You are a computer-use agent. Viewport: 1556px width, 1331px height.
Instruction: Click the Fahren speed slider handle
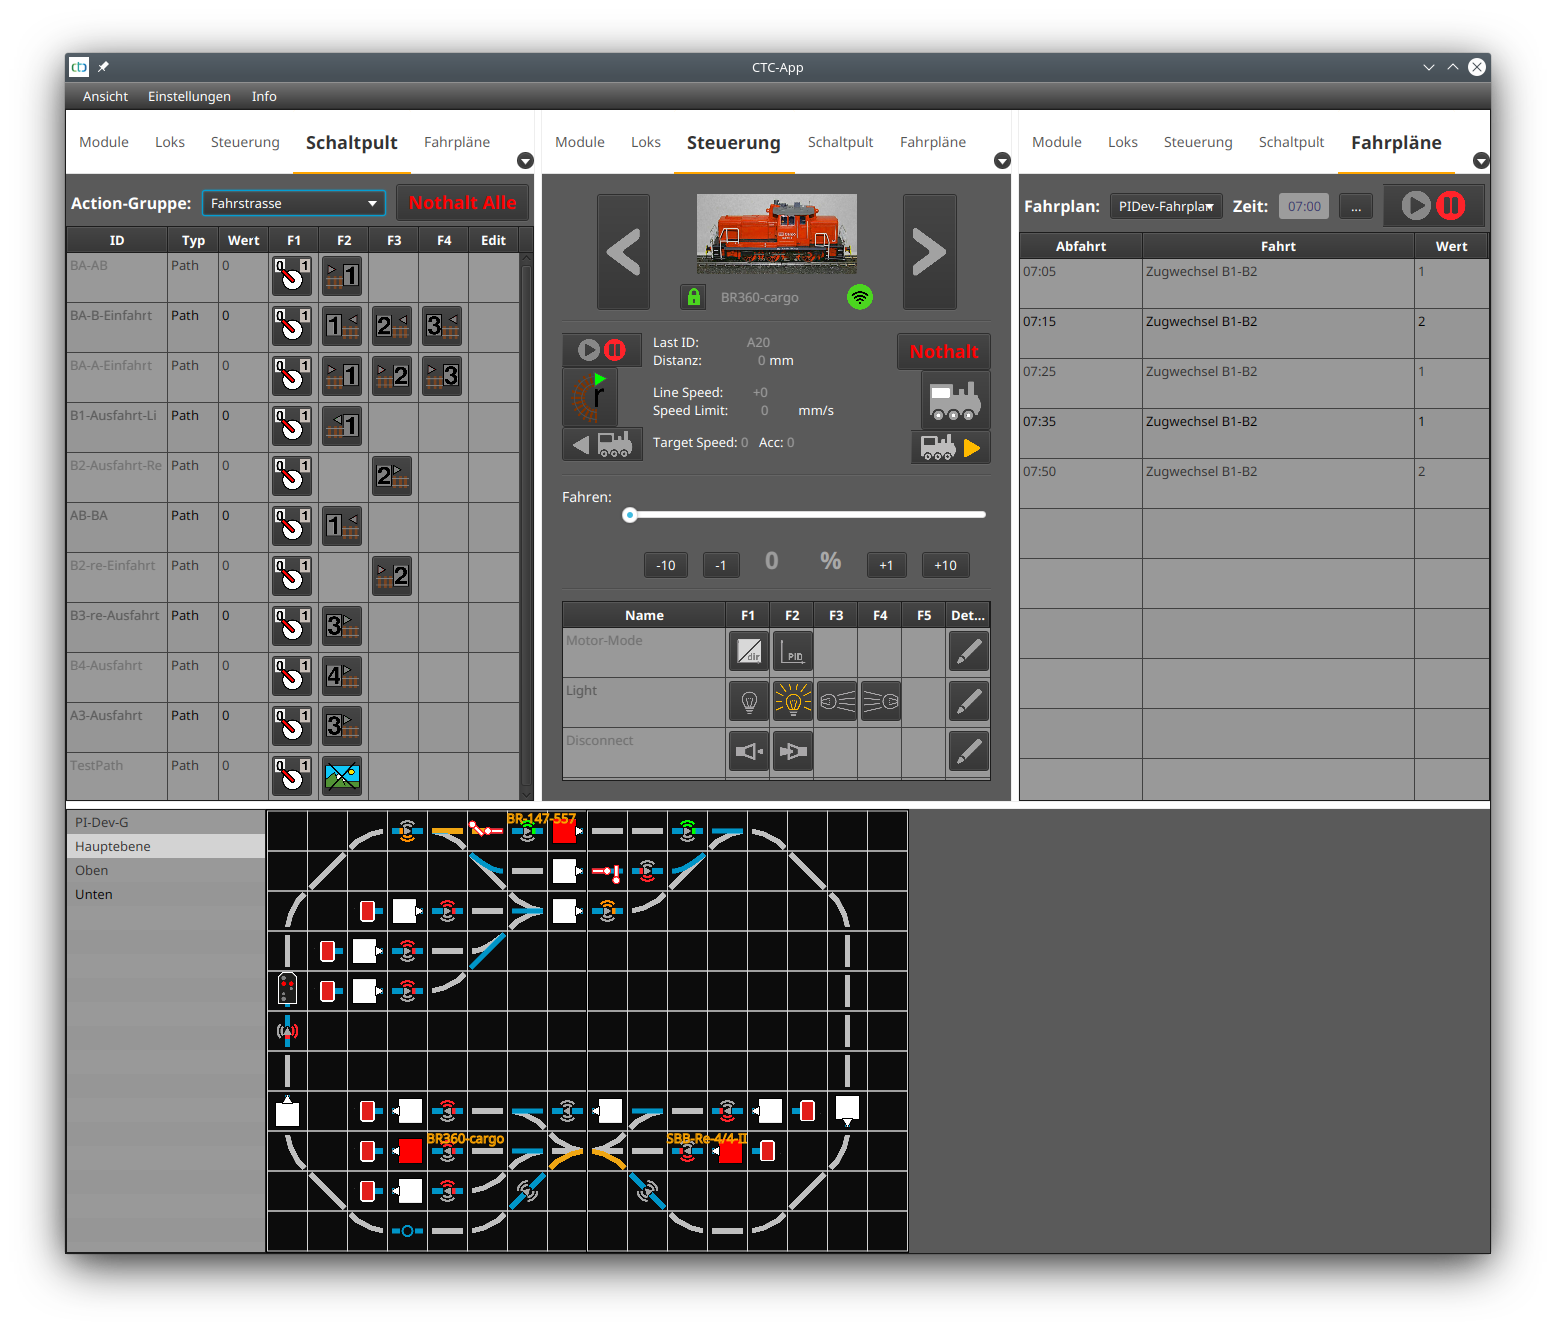point(629,515)
